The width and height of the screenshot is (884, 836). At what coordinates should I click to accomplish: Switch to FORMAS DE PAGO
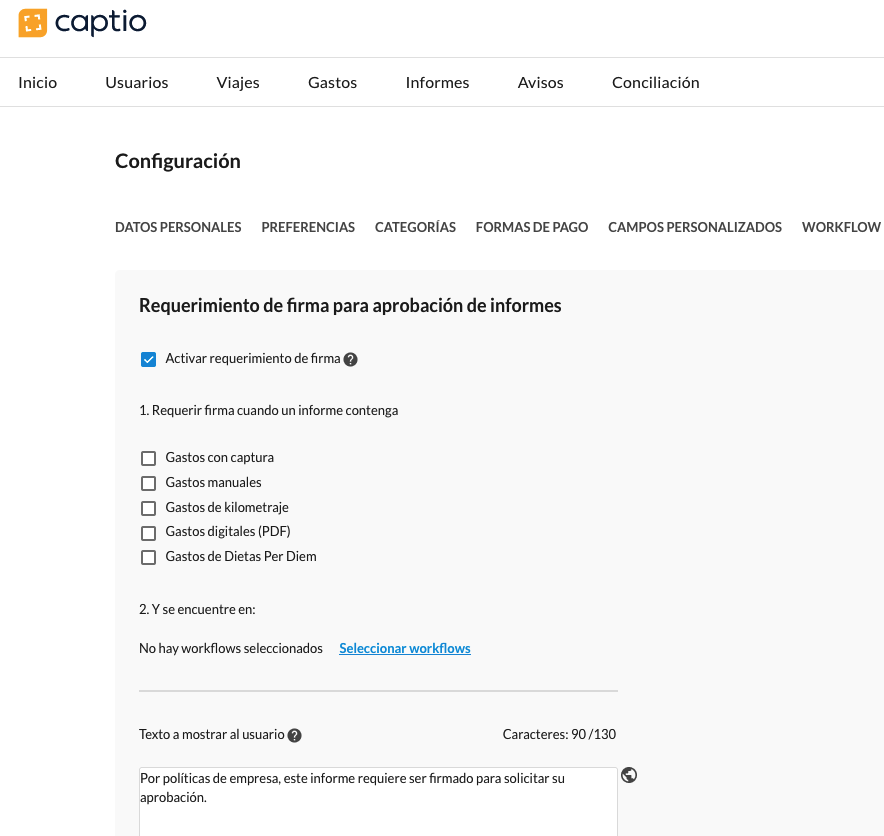coord(531,227)
